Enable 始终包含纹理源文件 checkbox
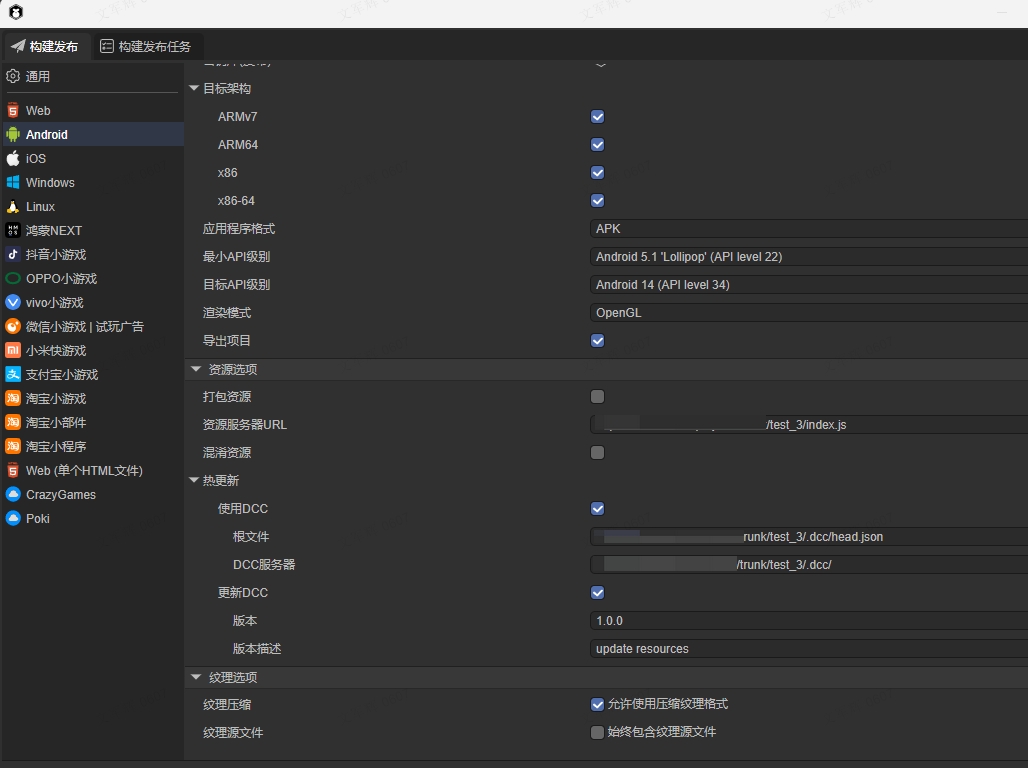The image size is (1028, 768). (598, 733)
